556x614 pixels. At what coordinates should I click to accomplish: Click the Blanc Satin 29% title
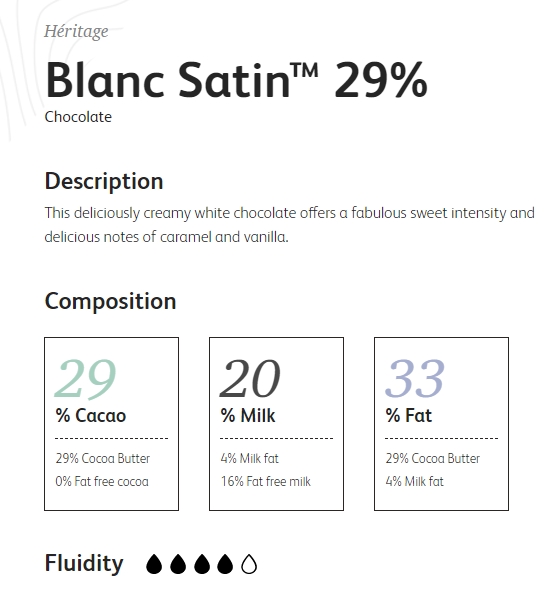coord(236,80)
